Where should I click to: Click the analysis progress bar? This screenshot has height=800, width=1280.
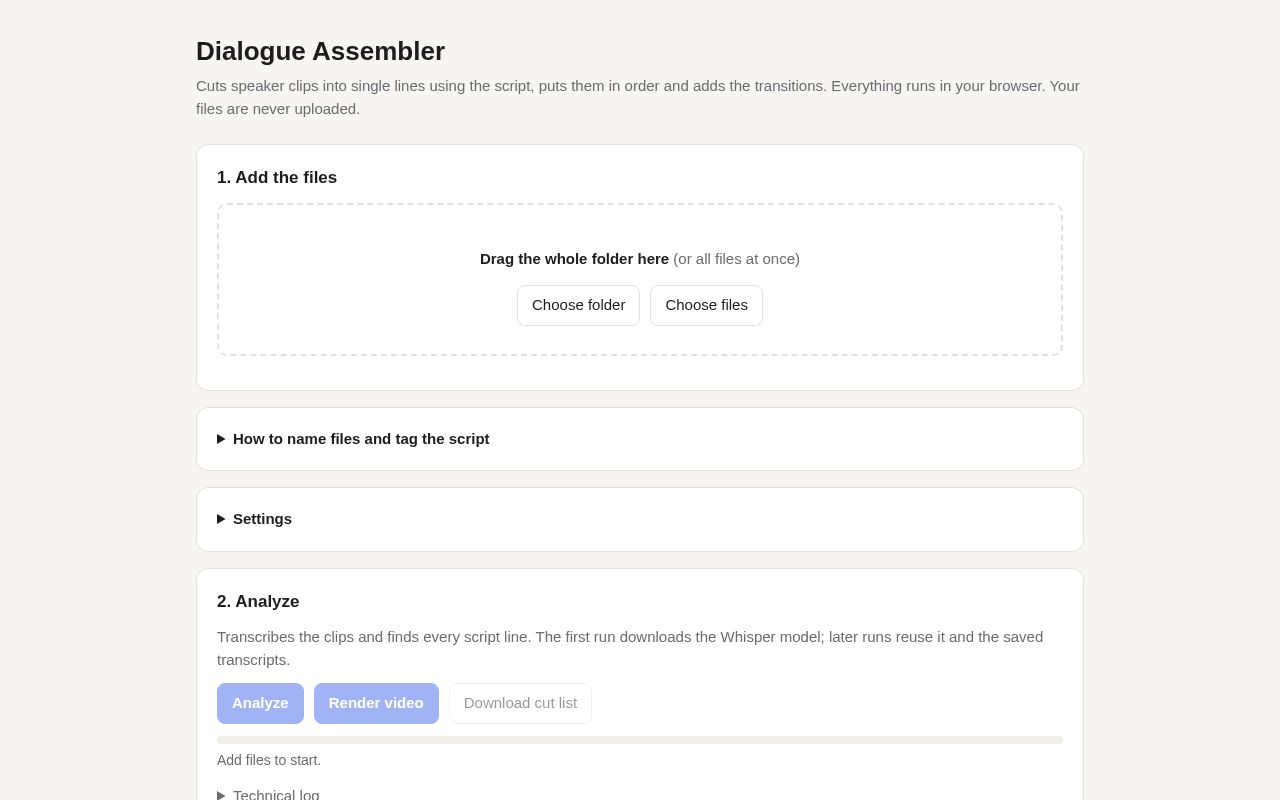pyautogui.click(x=640, y=740)
